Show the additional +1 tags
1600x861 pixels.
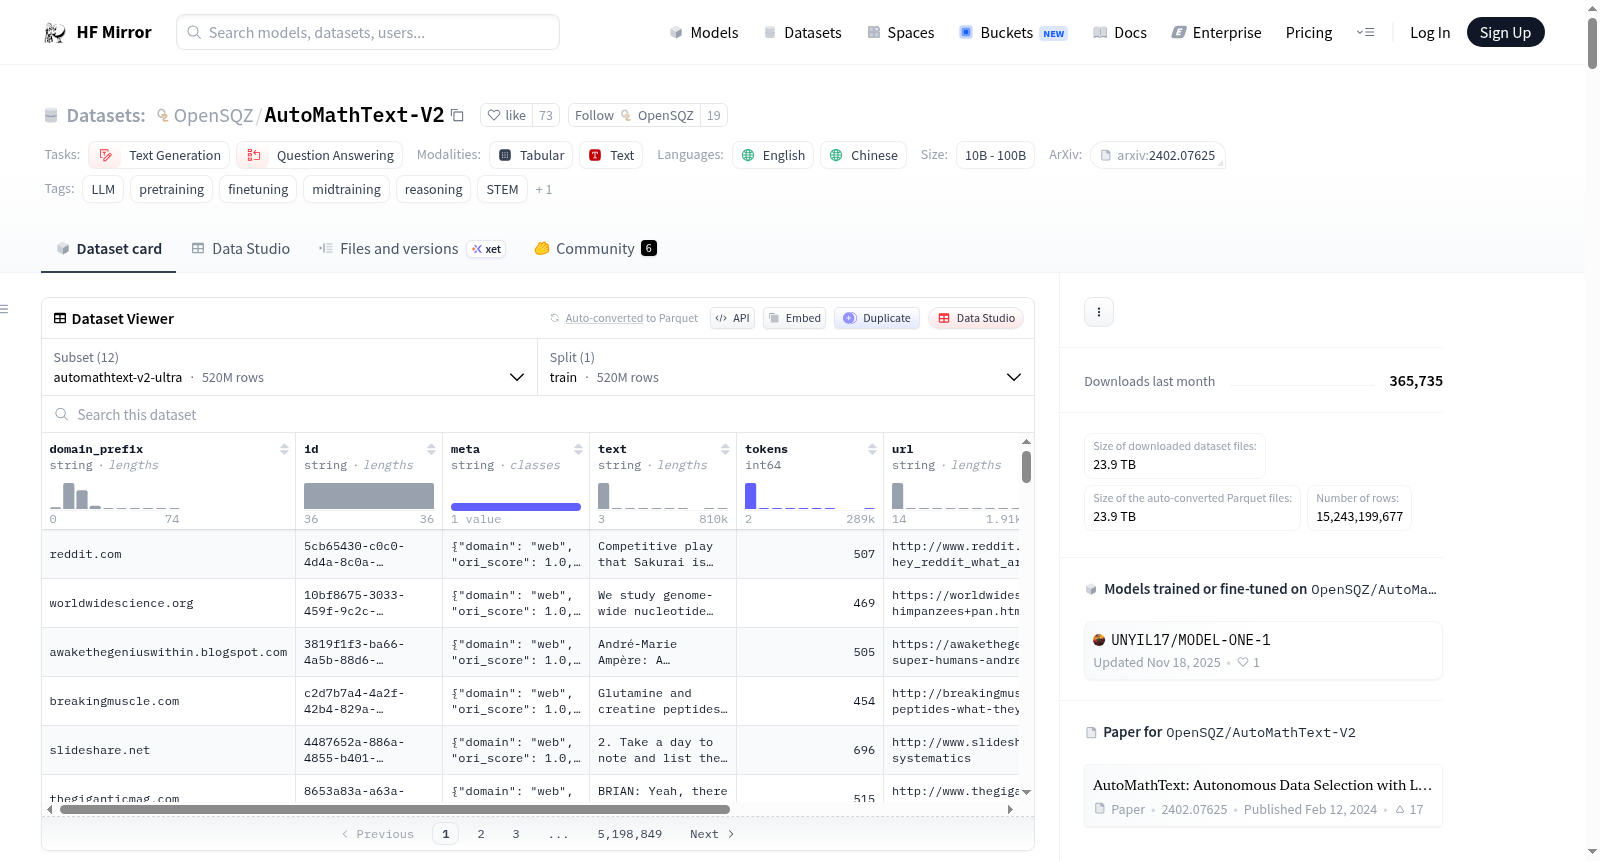tap(544, 189)
